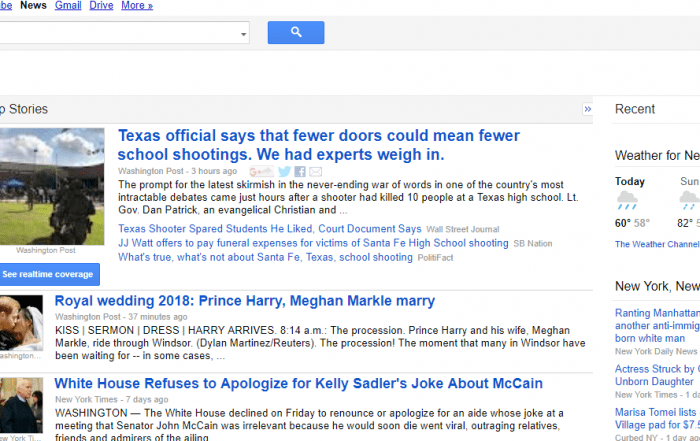Email the Texas story via envelope icon

pos(316,172)
